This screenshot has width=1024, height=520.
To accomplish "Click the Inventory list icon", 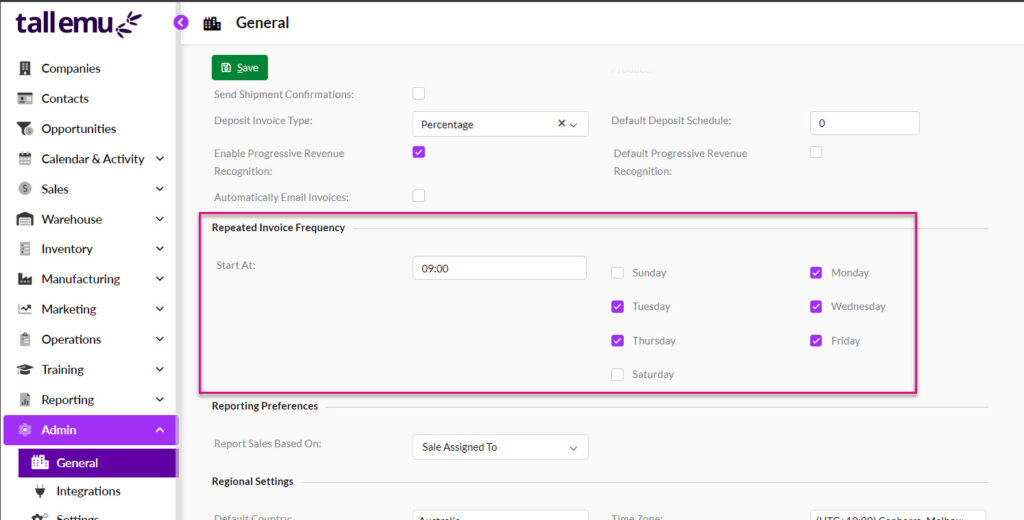I will point(25,249).
